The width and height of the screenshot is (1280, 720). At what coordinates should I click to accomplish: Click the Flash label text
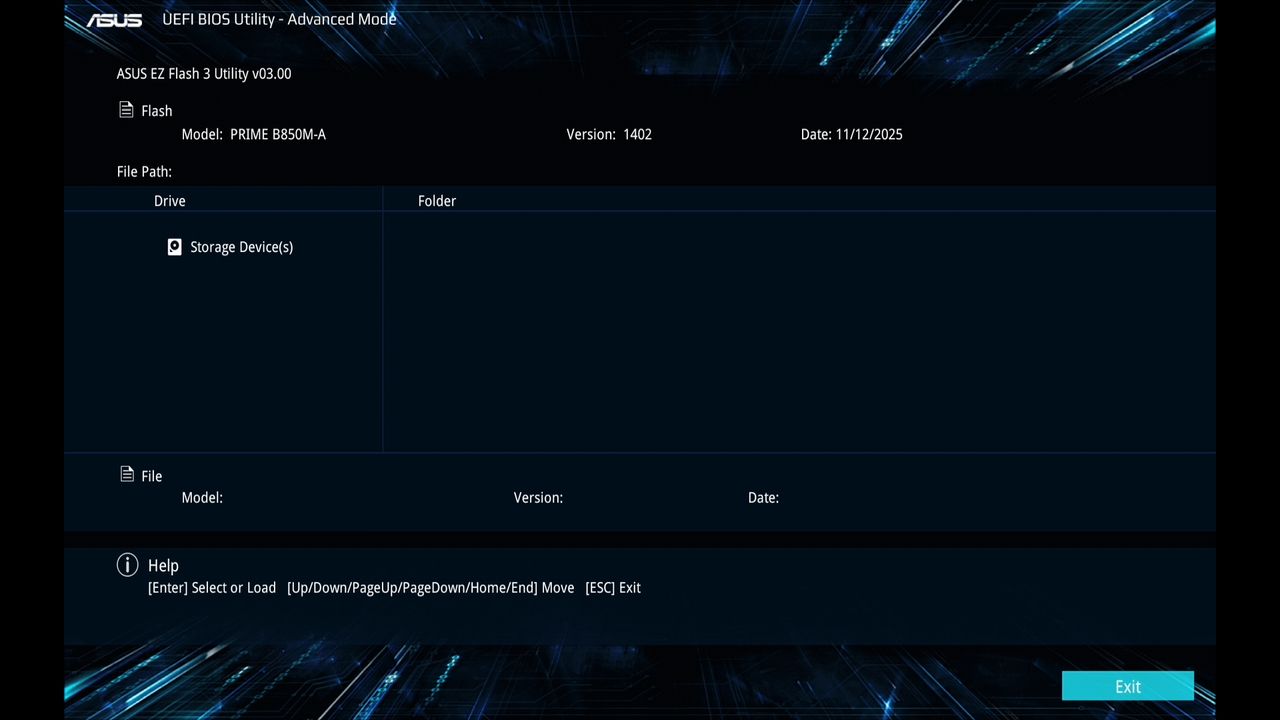[x=156, y=110]
